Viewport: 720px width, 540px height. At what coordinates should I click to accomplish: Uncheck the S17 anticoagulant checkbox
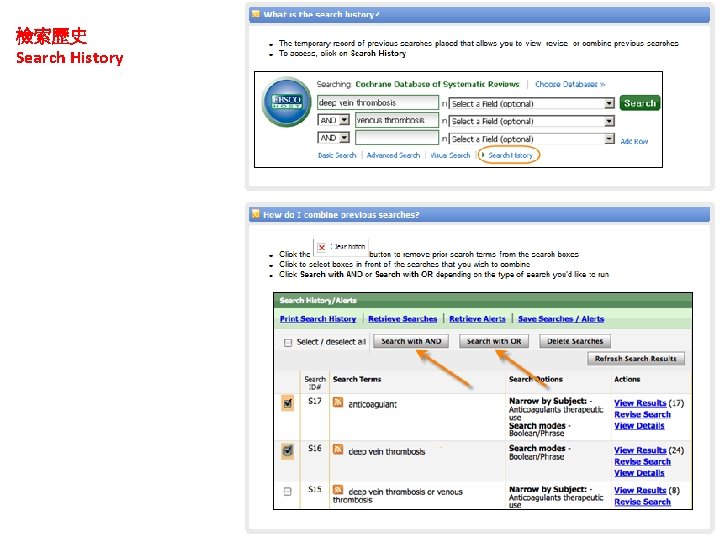tap(288, 404)
